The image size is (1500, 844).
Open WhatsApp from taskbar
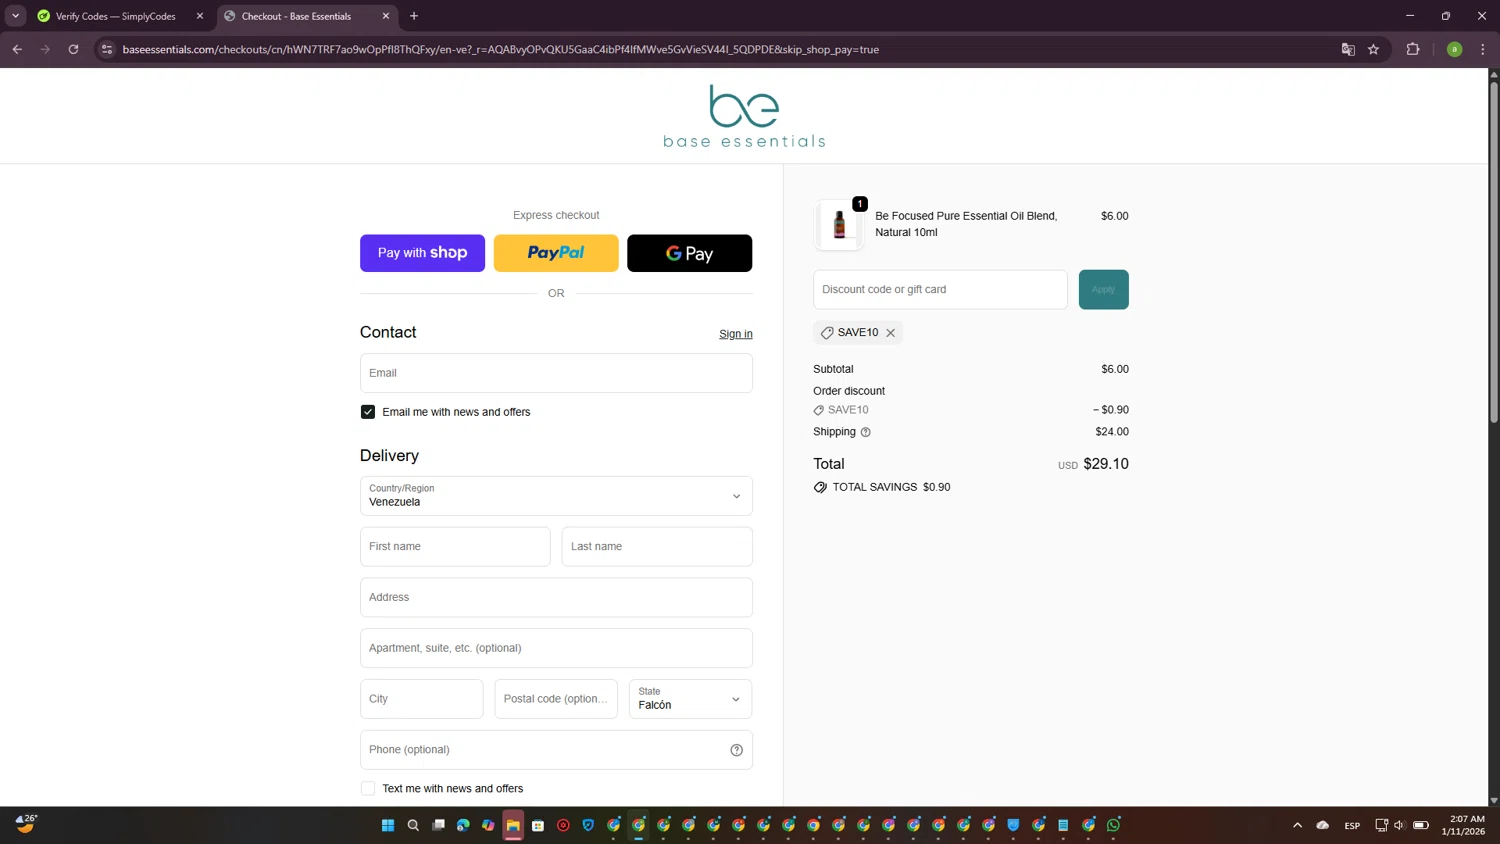(x=1114, y=825)
